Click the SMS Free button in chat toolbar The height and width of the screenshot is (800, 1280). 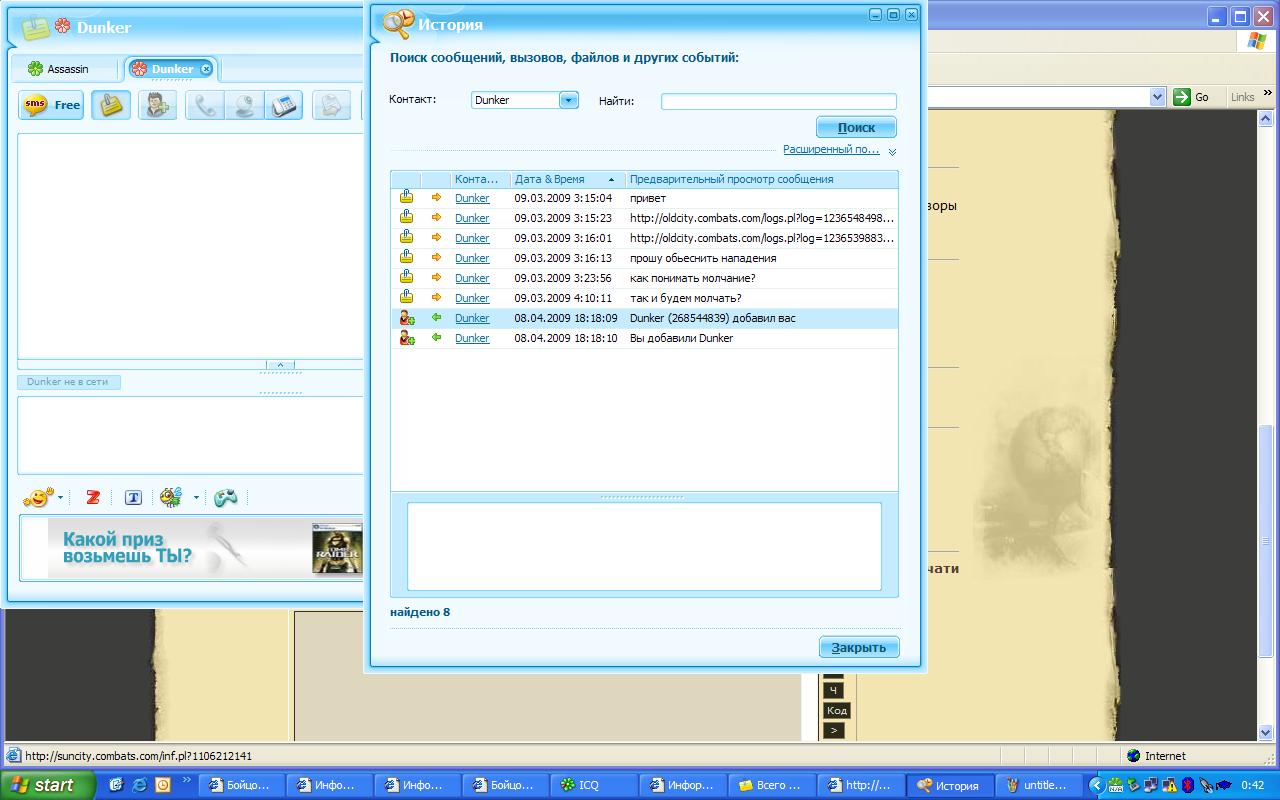51,105
